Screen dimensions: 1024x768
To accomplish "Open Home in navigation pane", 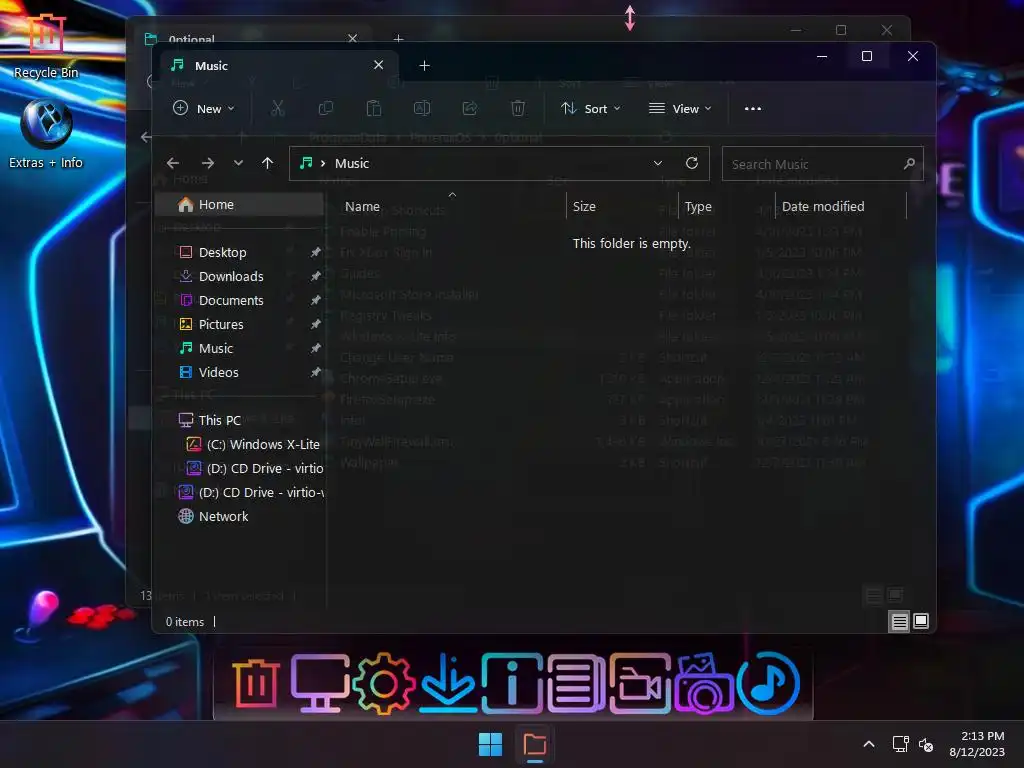I will (240, 204).
